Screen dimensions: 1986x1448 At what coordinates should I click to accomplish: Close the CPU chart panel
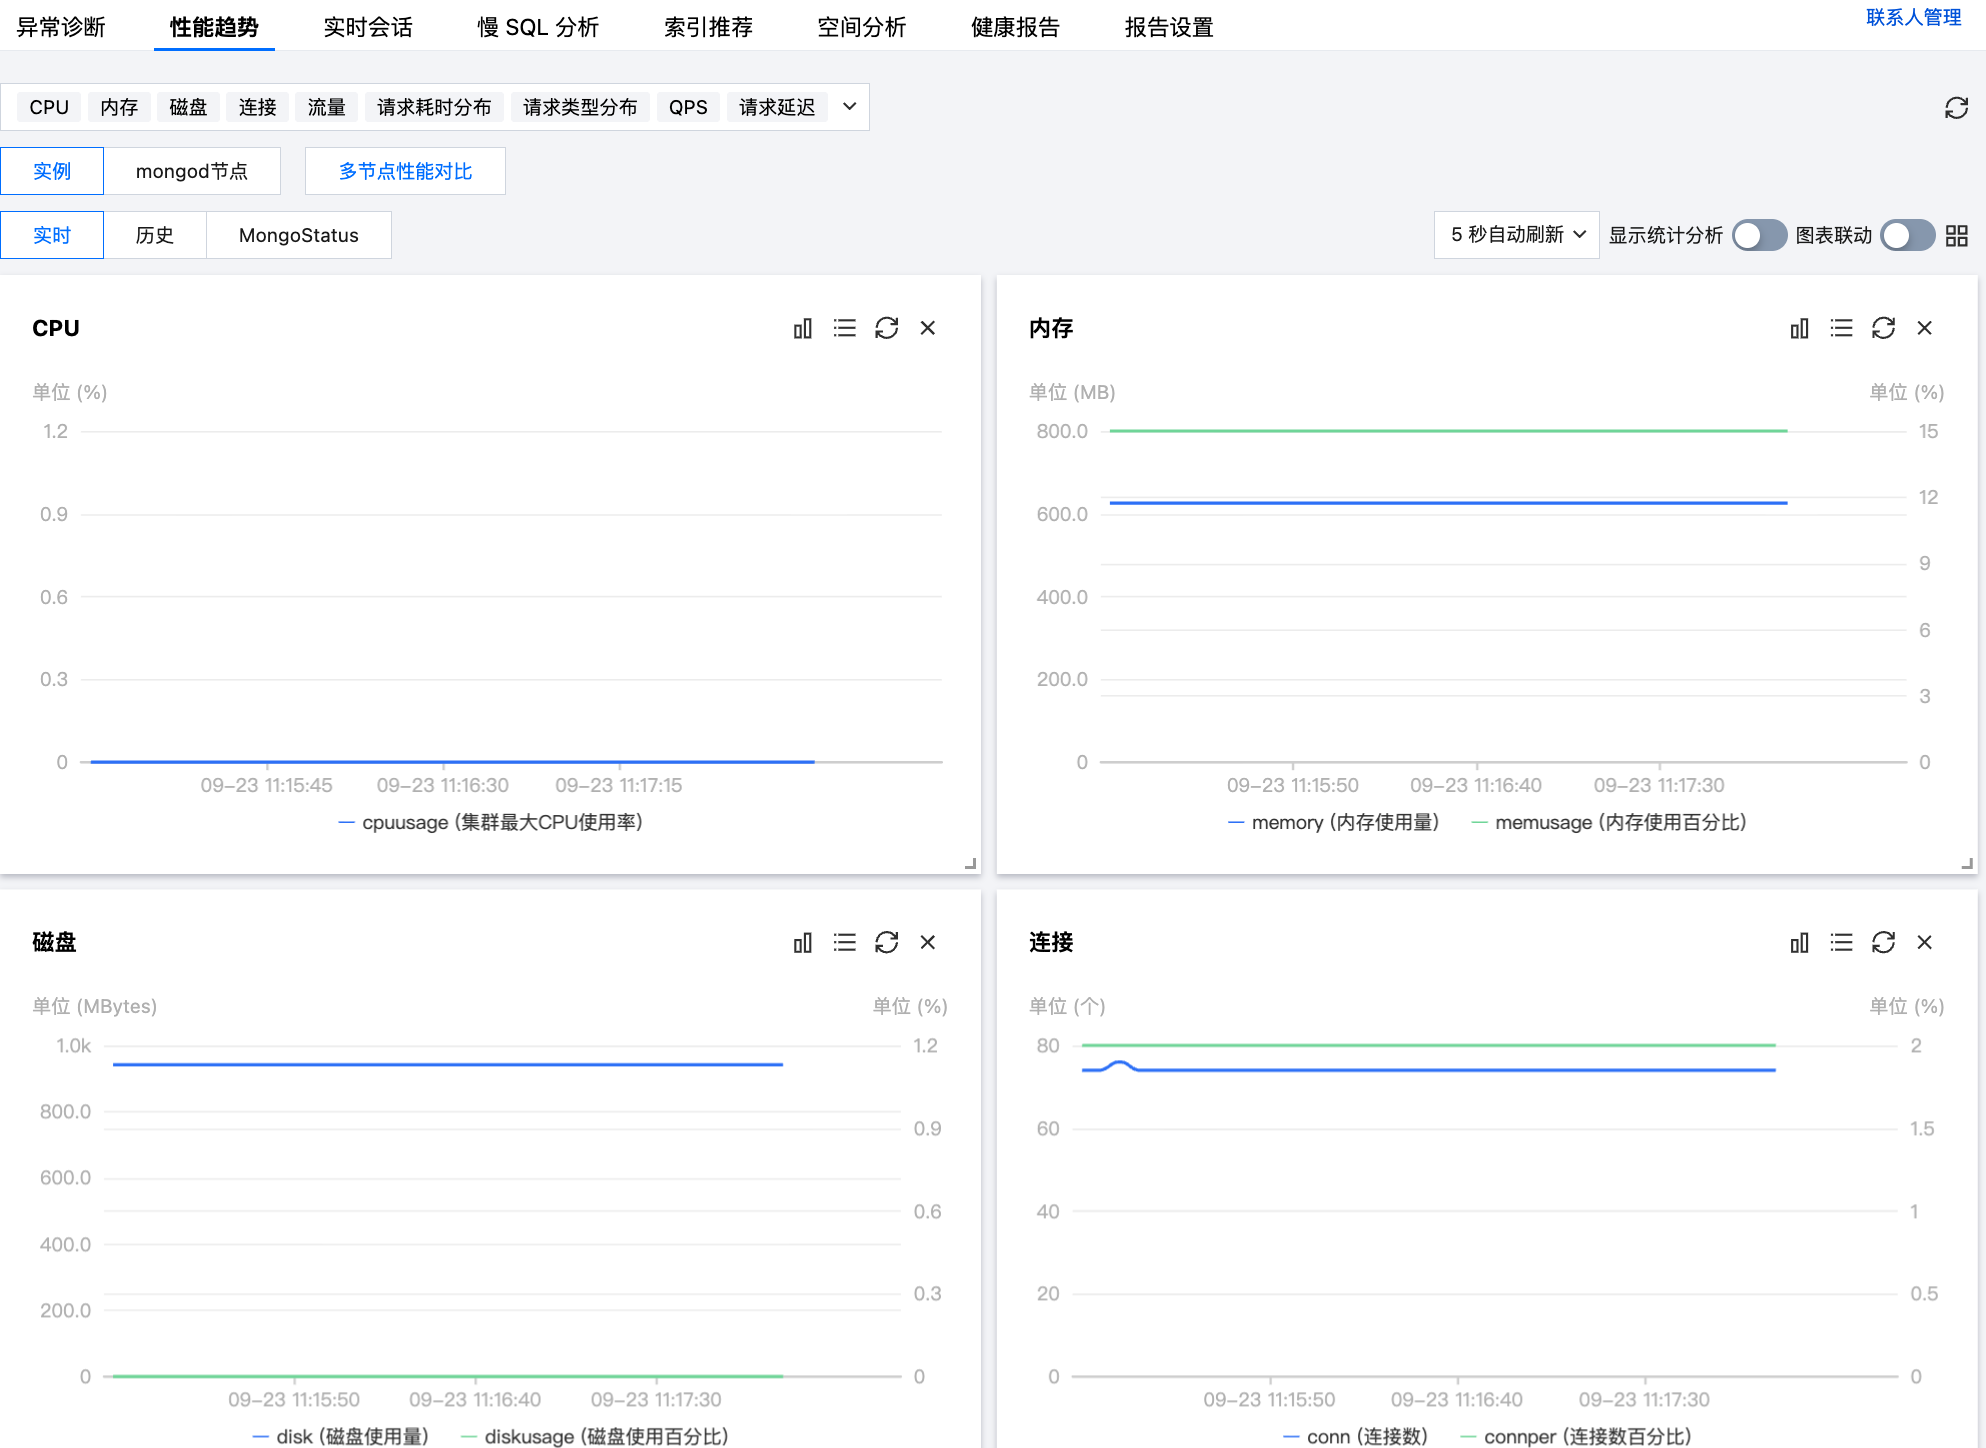click(x=928, y=329)
